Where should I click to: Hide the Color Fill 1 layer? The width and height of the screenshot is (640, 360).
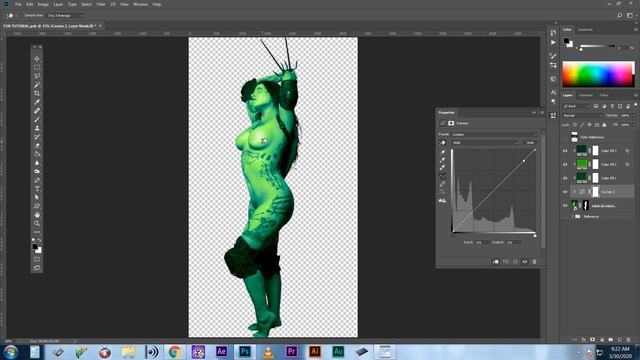[x=565, y=178]
